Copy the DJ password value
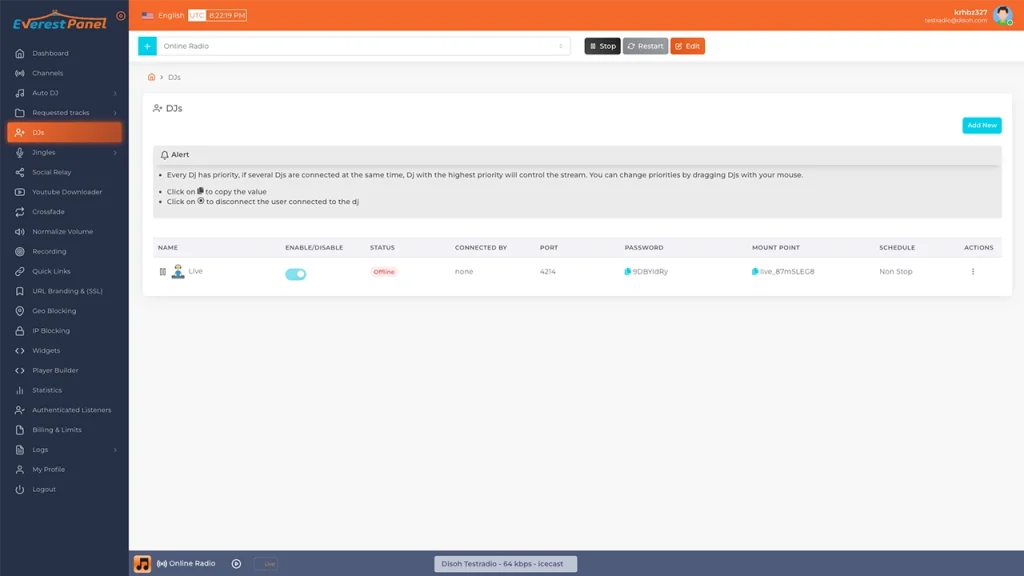The image size is (1024, 576). (628, 272)
